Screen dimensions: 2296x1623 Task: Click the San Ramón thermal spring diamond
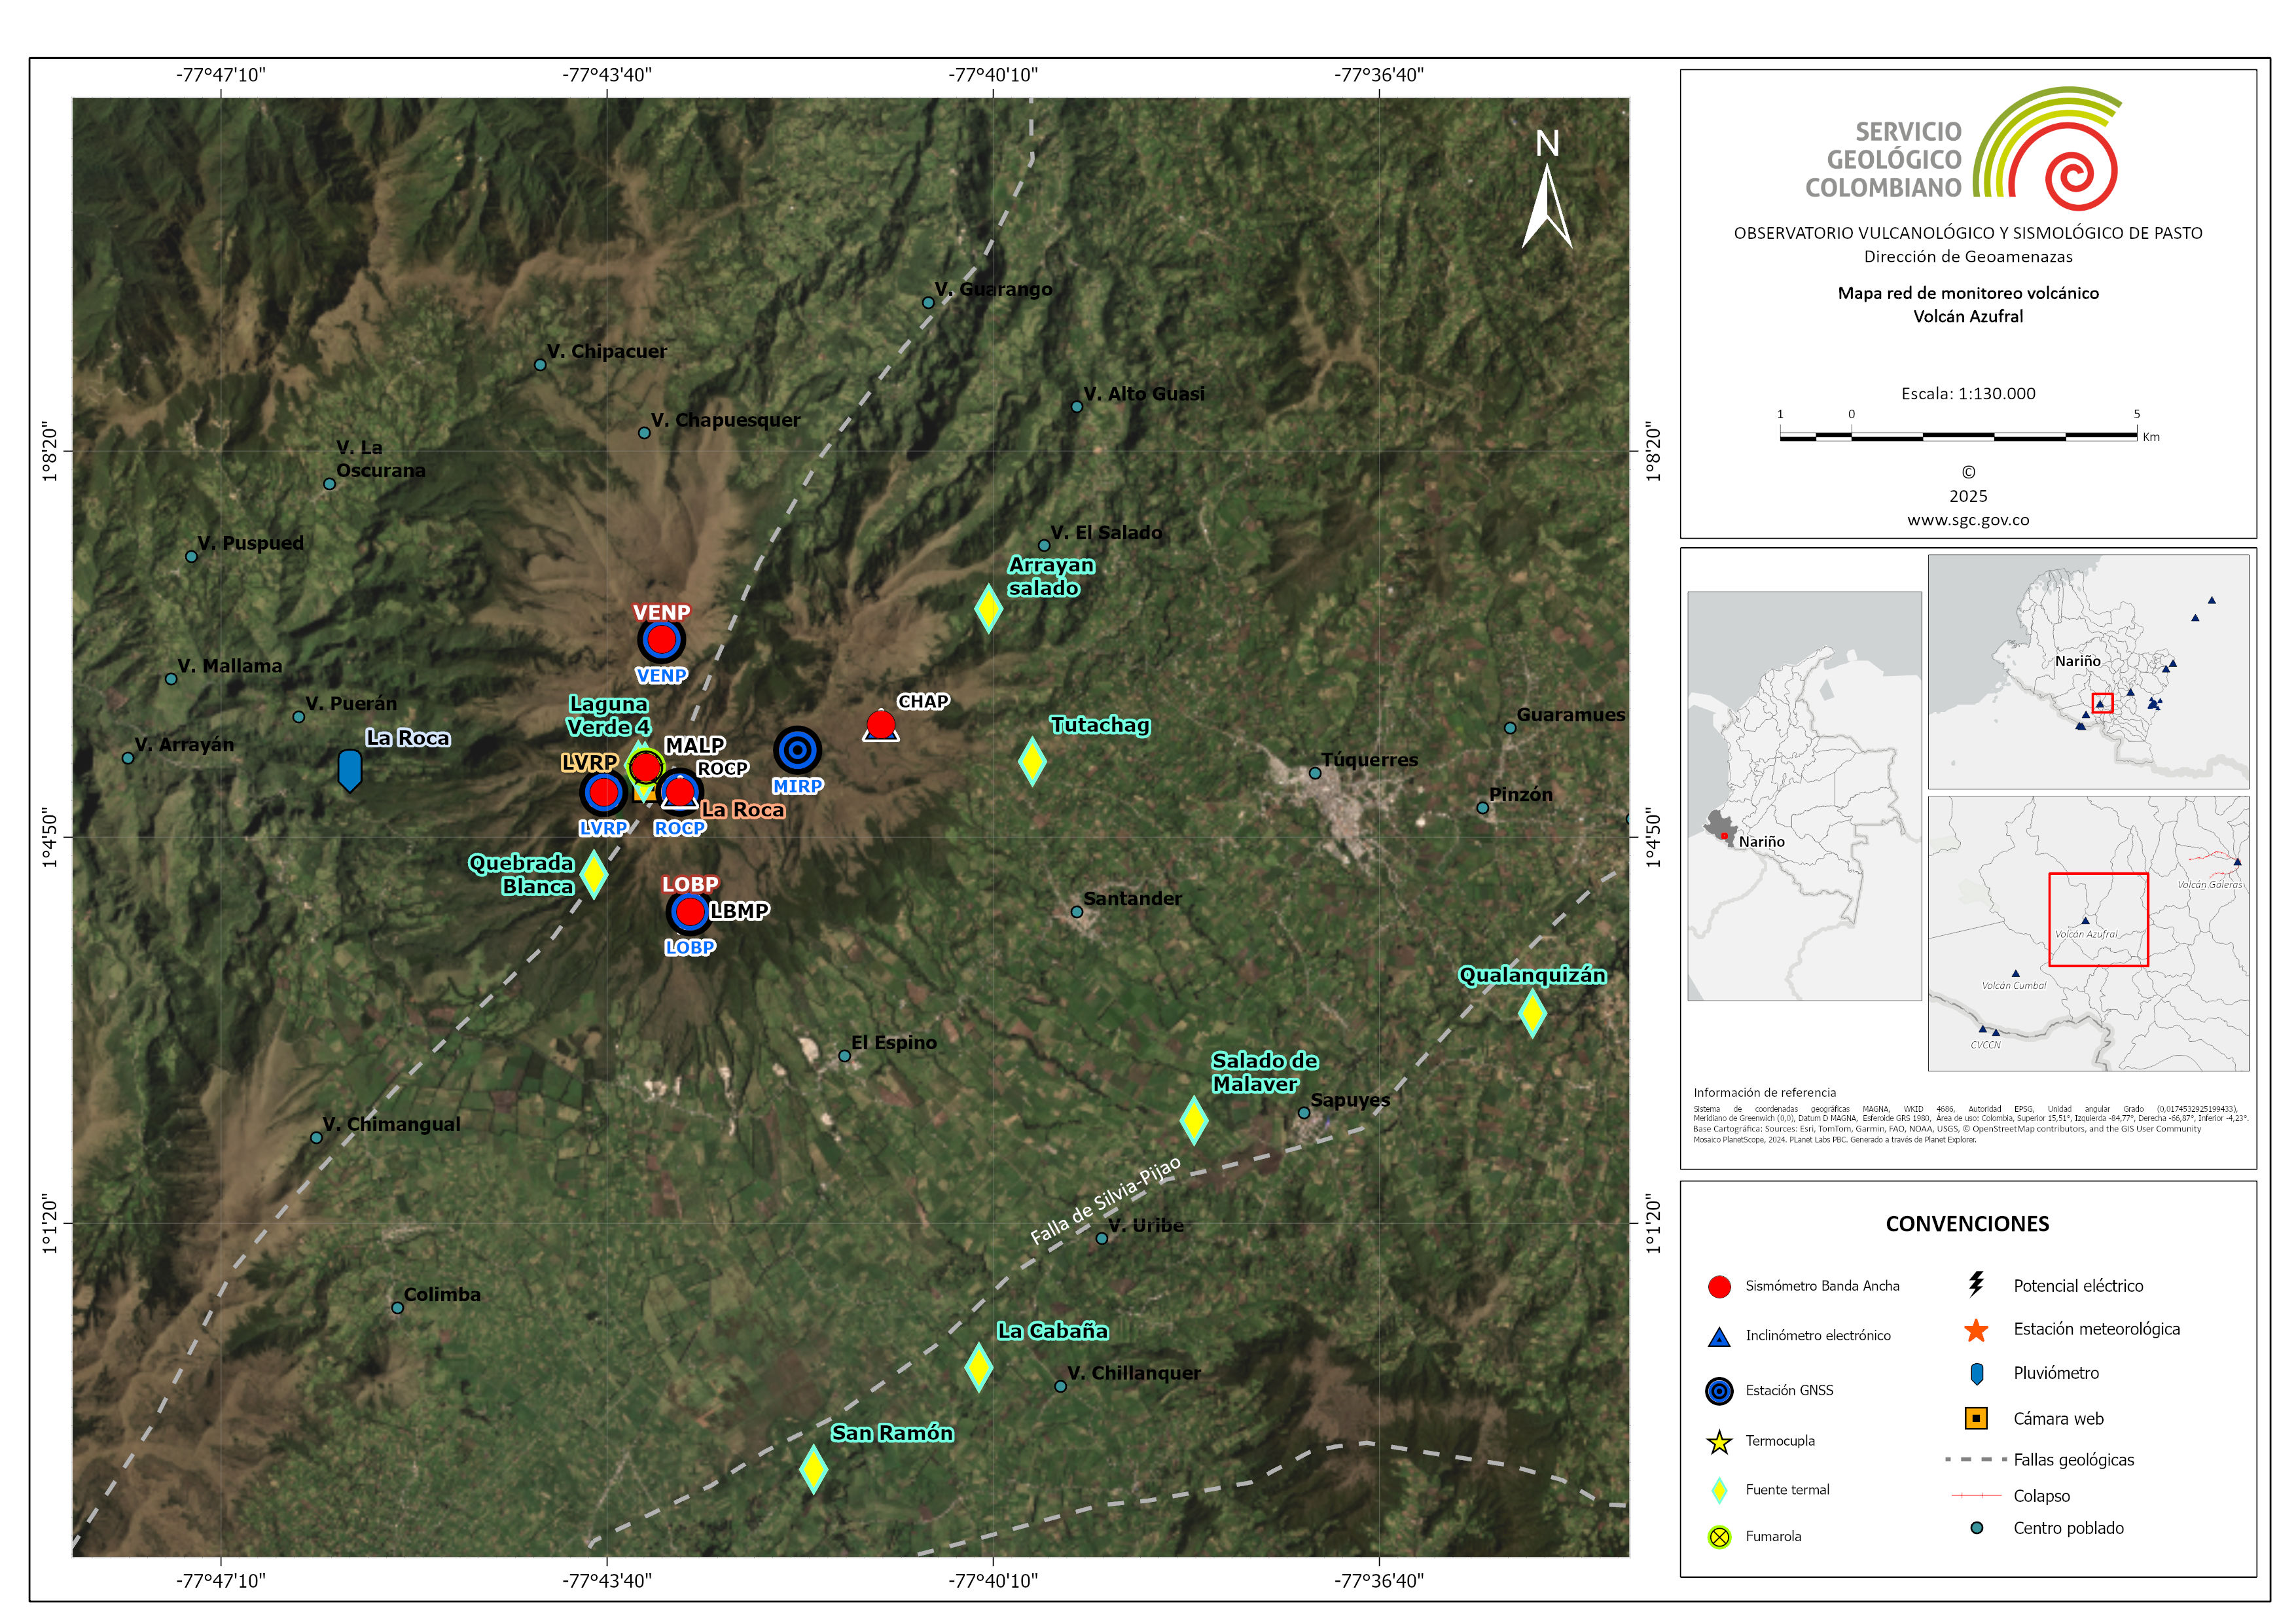pyautogui.click(x=814, y=1470)
